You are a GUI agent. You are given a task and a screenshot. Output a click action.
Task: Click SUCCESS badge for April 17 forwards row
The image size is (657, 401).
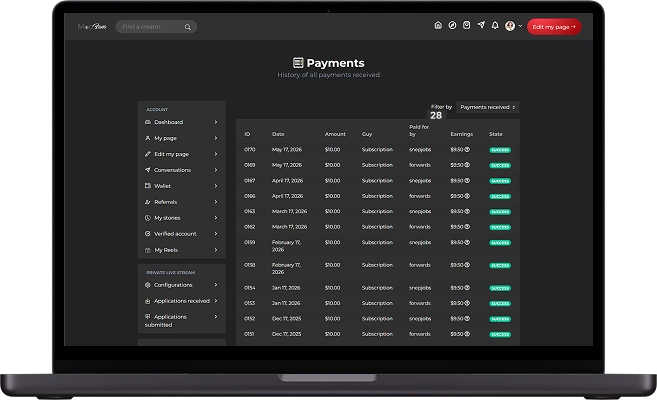coord(500,197)
